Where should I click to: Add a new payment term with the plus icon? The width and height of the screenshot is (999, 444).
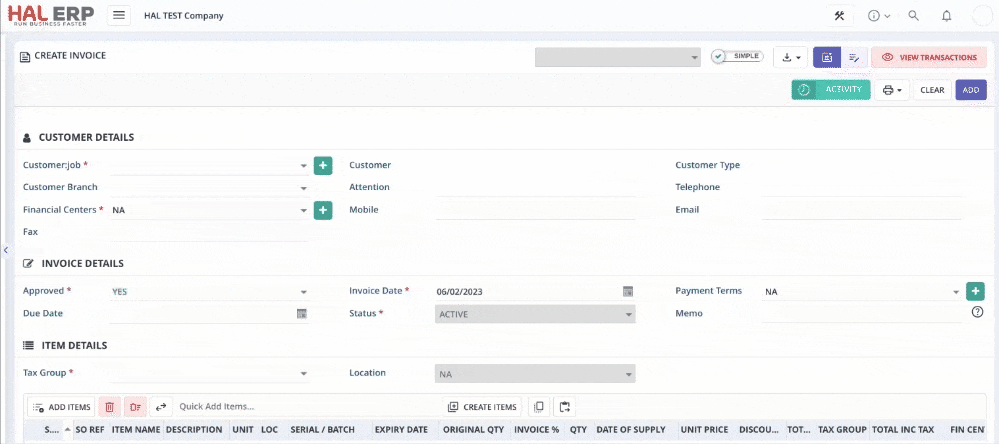click(x=975, y=291)
